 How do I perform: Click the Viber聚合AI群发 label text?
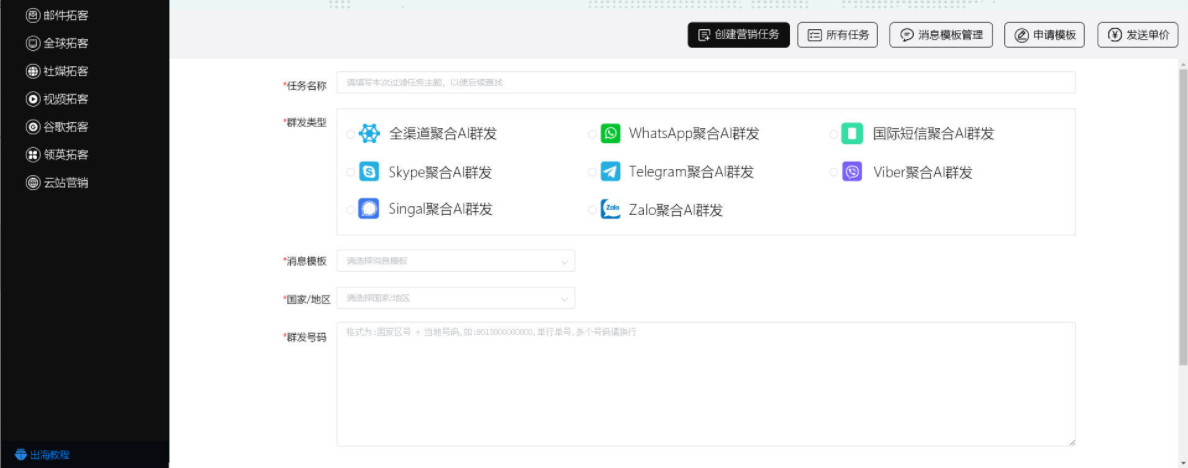pos(922,172)
